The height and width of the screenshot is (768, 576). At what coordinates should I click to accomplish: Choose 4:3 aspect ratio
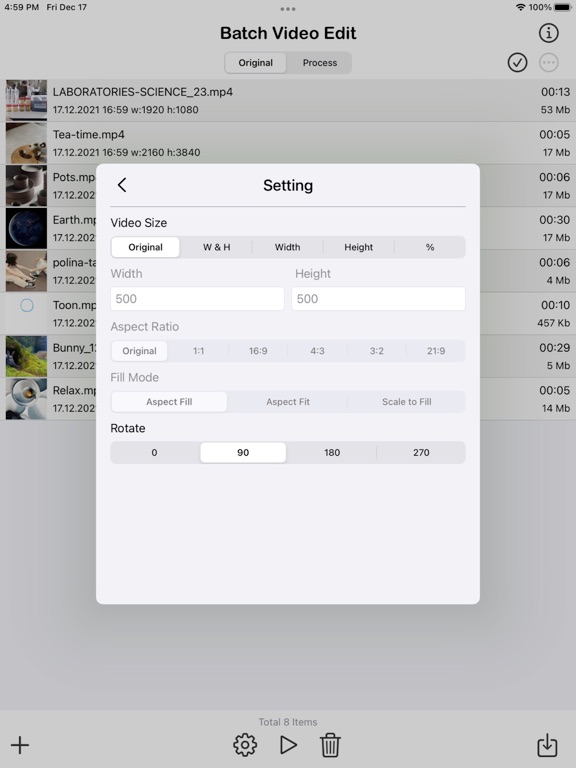click(x=317, y=351)
